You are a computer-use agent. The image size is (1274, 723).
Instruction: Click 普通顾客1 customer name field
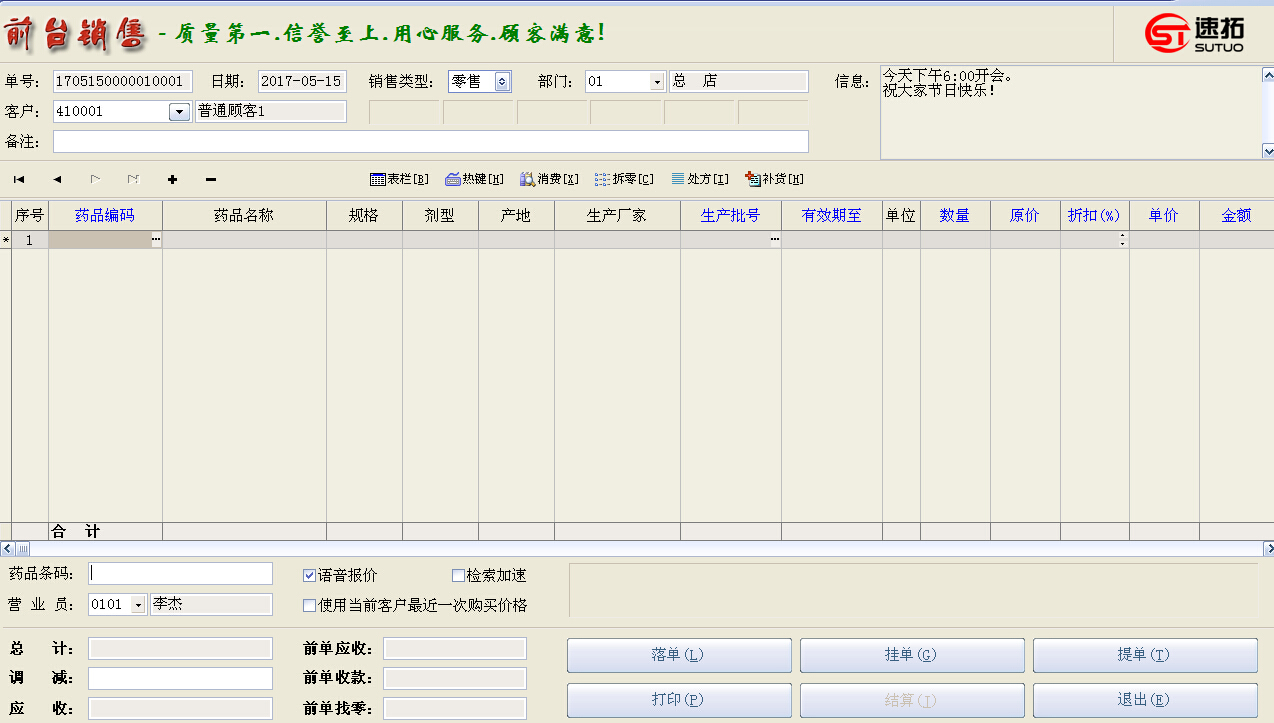click(x=270, y=112)
